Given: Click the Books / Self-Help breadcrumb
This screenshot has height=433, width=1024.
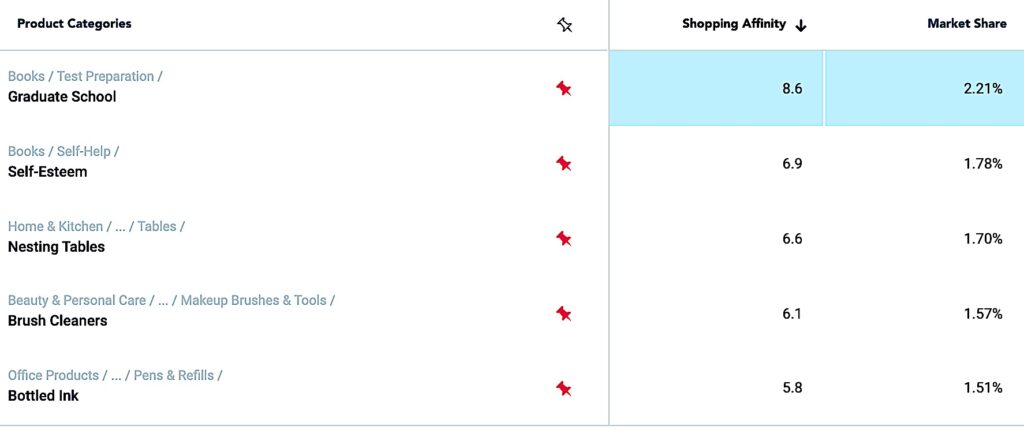Looking at the screenshot, I should click(63, 152).
